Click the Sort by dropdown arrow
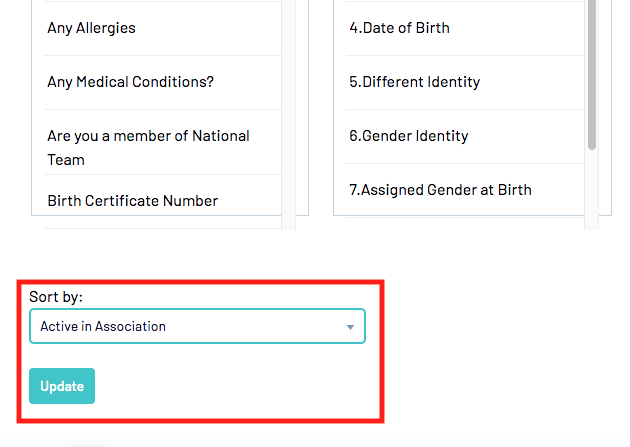Image resolution: width=630 pixels, height=447 pixels. (x=350, y=327)
